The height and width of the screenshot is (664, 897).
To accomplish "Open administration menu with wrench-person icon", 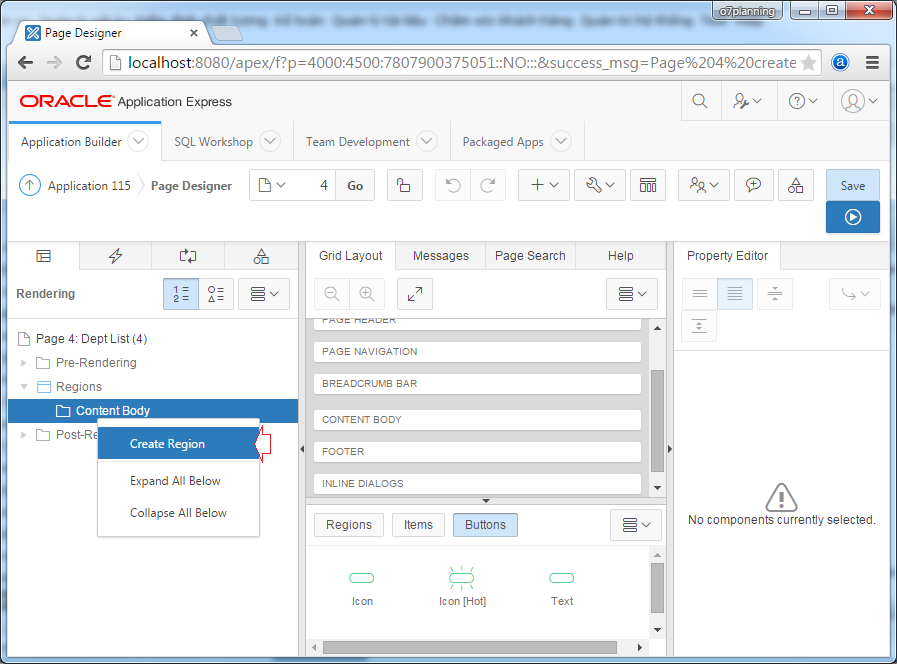I will [747, 101].
